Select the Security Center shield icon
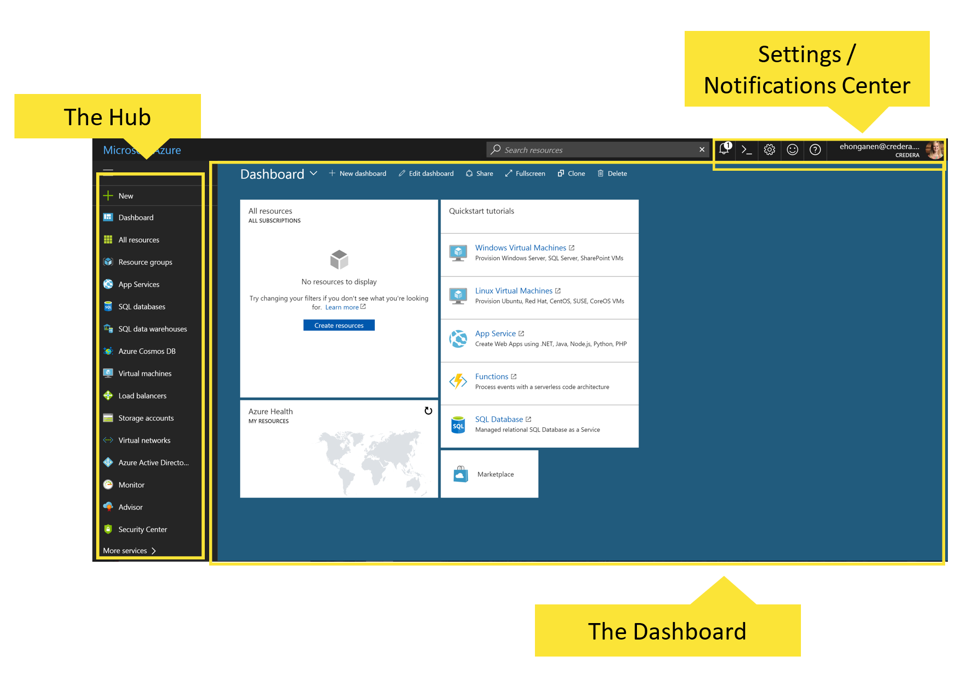The image size is (975, 688). (x=108, y=529)
